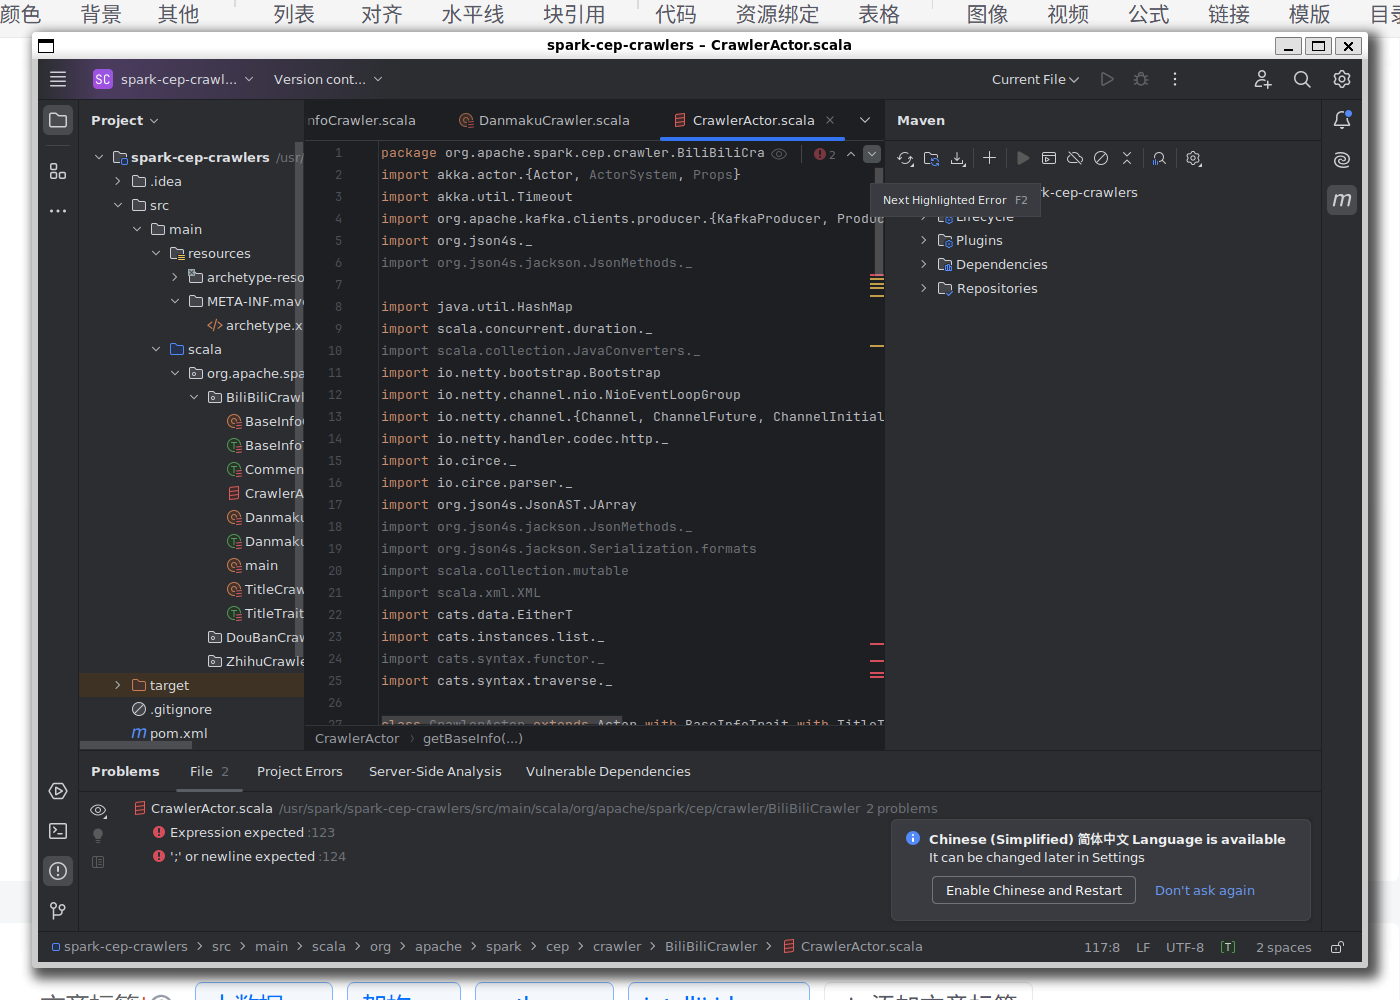The image size is (1400, 1000).
Task: Click Enable Chinese and Restart button
Action: (x=1034, y=890)
